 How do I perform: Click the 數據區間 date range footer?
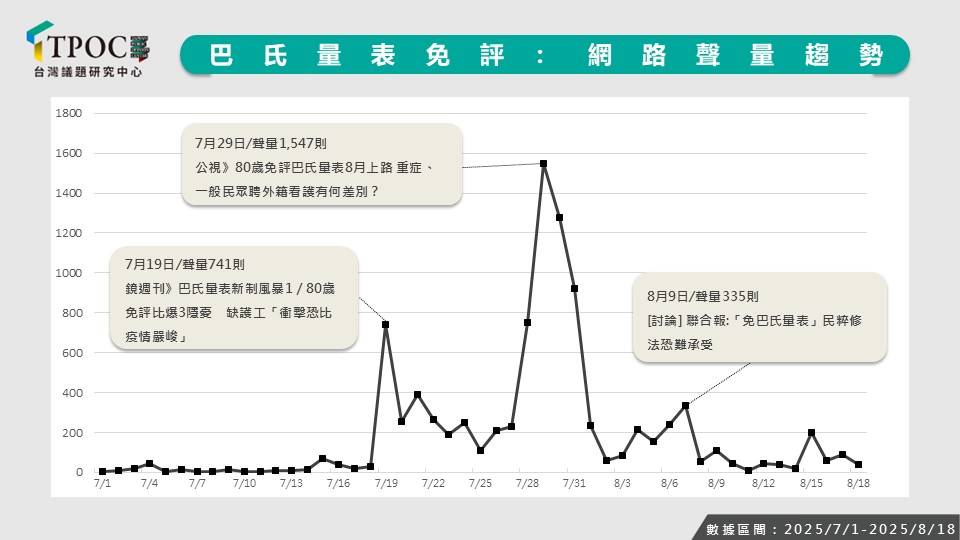pos(825,528)
